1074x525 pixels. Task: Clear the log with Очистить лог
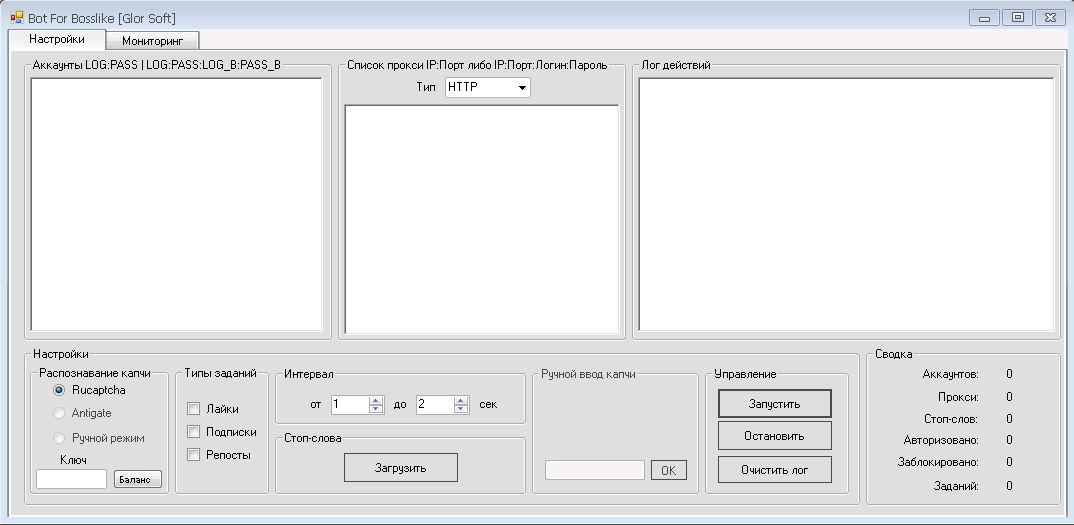[774, 469]
